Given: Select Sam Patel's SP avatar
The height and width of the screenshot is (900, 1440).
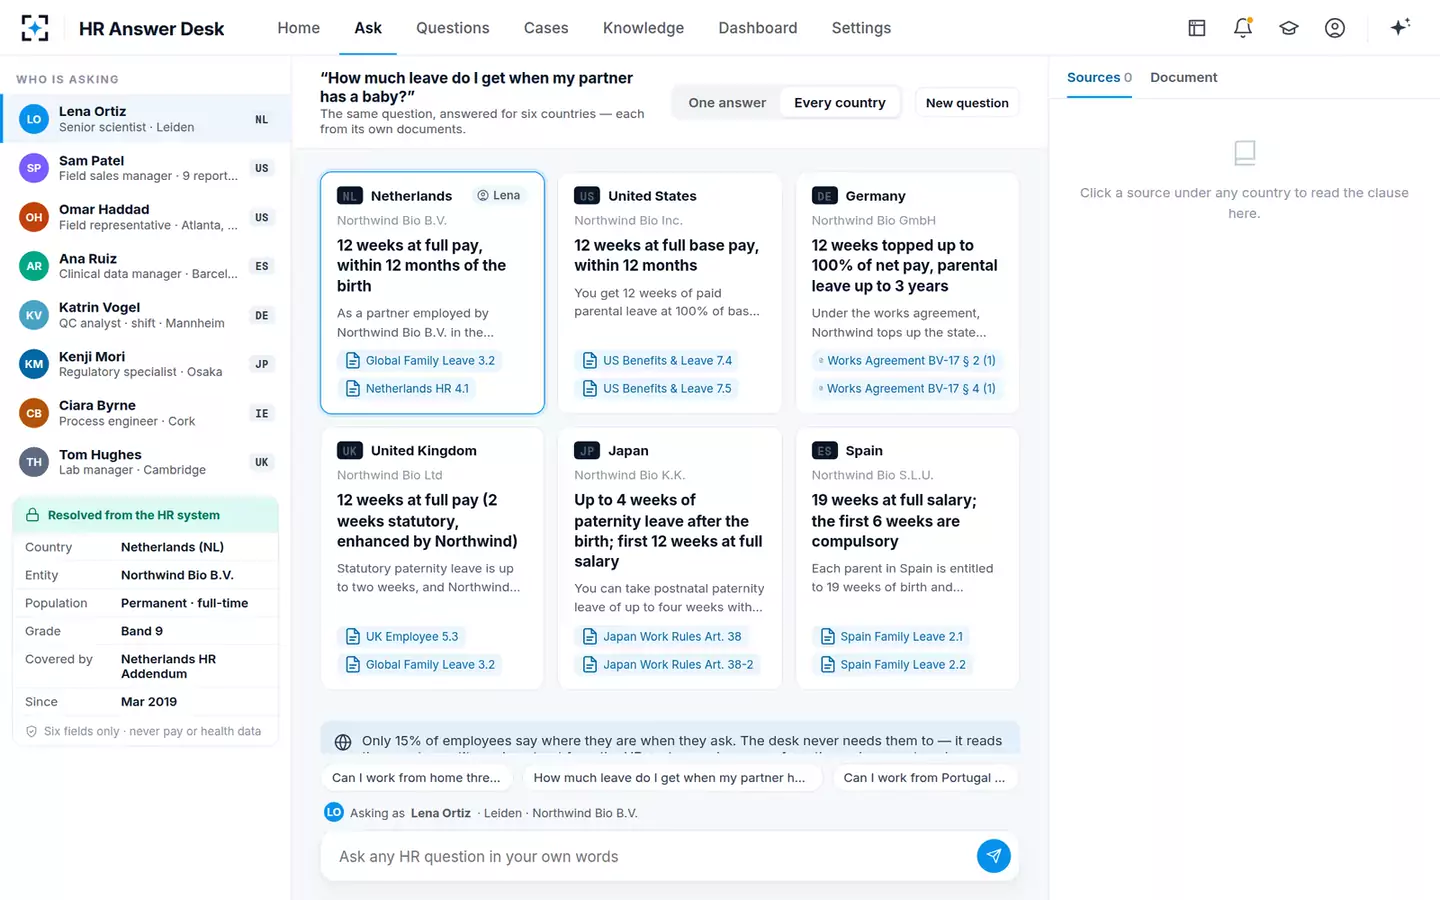Looking at the screenshot, I should click(34, 168).
